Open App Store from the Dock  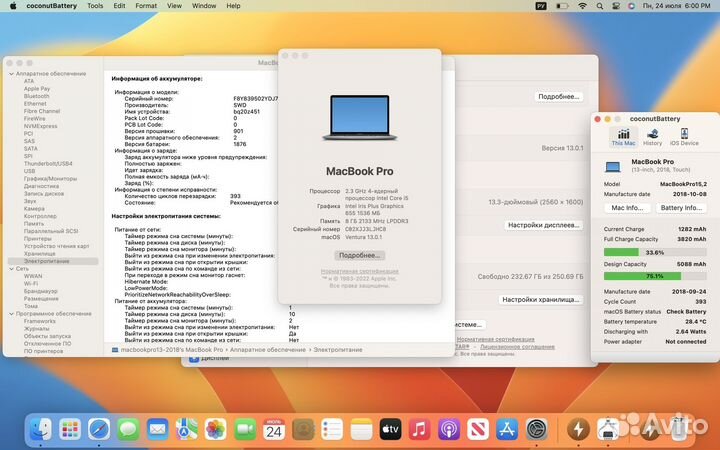coord(507,430)
